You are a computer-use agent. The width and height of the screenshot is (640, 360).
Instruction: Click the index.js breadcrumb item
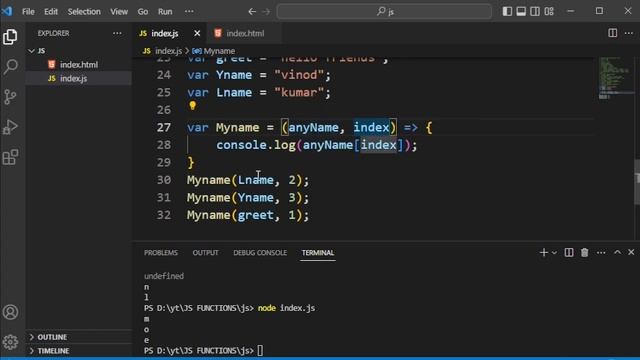coord(168,51)
